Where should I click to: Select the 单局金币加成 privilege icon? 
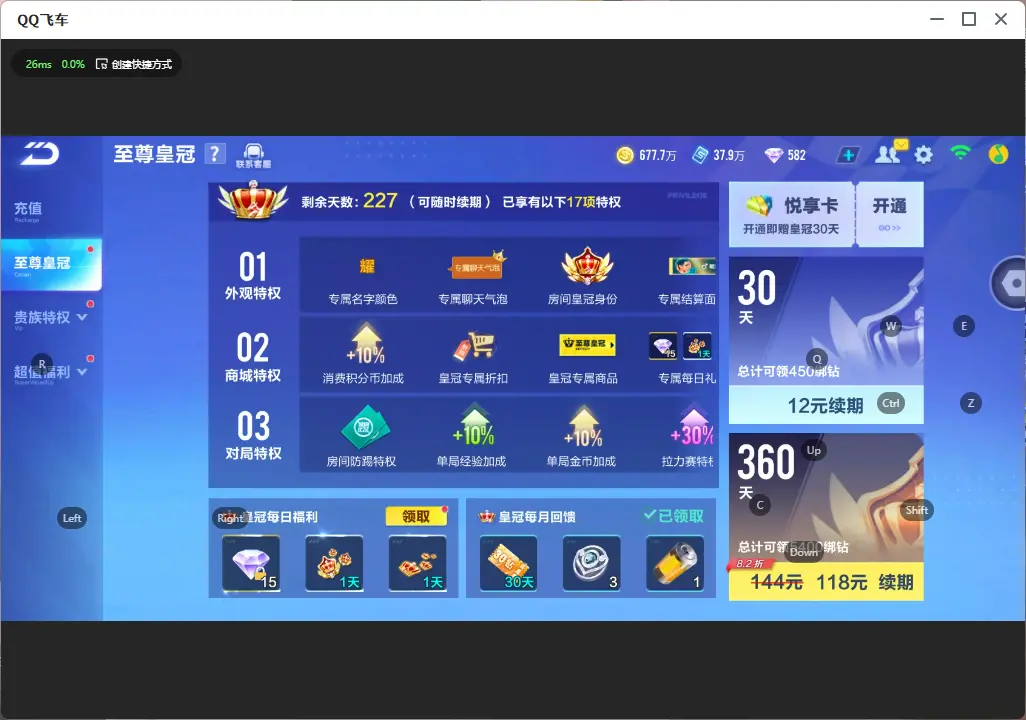coord(583,426)
